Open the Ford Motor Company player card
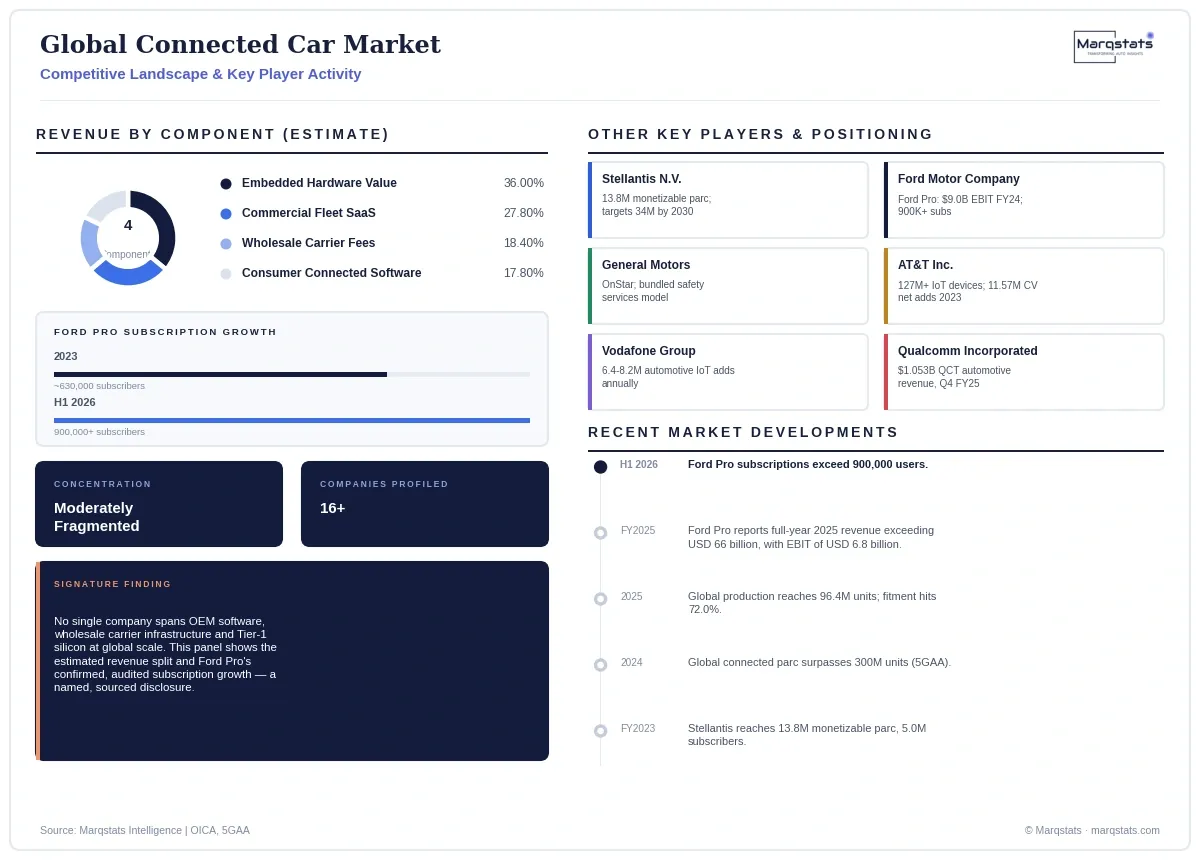The height and width of the screenshot is (860, 1200). (x=1024, y=200)
